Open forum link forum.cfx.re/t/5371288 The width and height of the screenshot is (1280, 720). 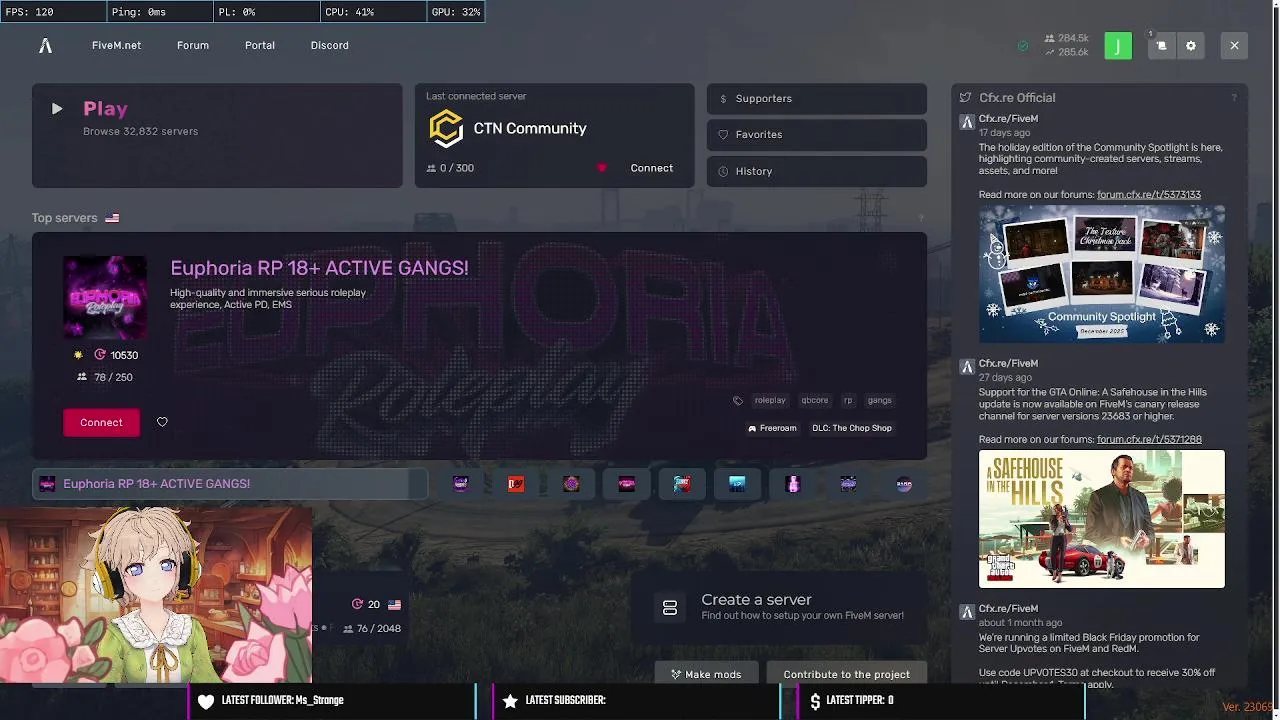(1149, 440)
